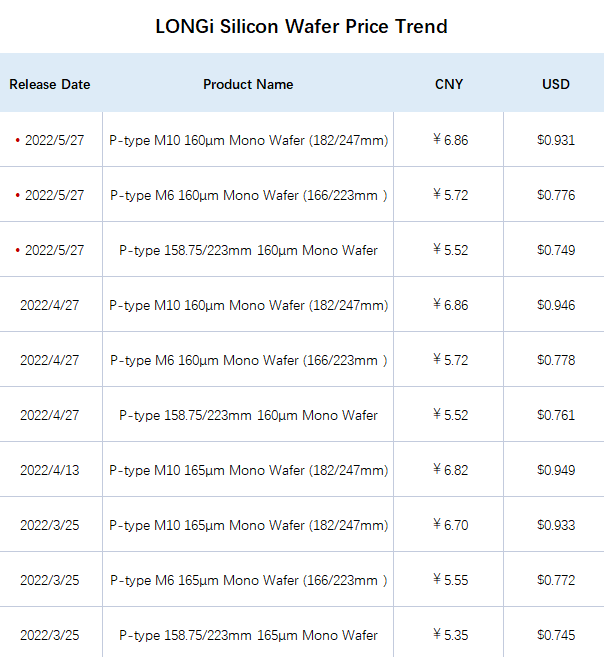Viewport: 604px width, 657px height.
Task: Select the $0.749 USD price
Action: click(x=556, y=250)
